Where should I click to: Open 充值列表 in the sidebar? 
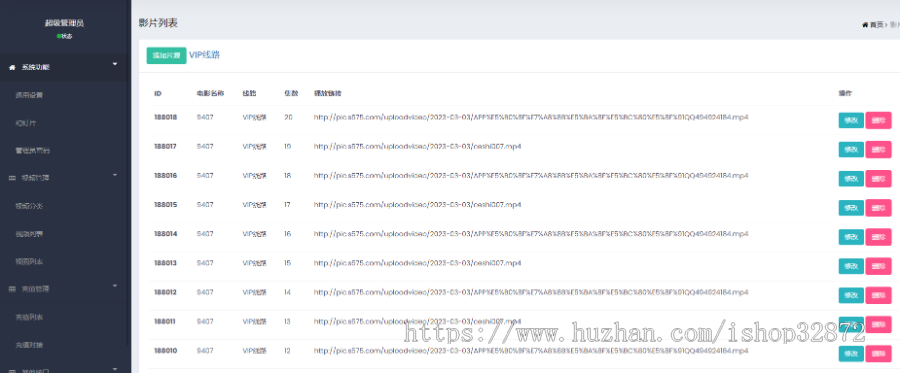point(29,317)
